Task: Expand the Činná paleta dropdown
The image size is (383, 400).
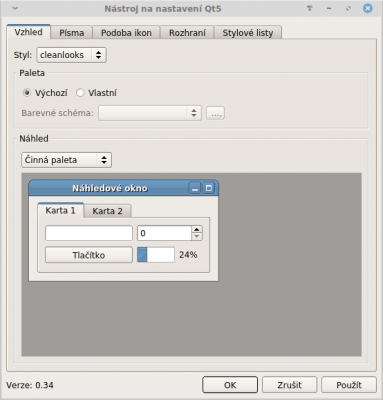Action: pyautogui.click(x=66, y=160)
